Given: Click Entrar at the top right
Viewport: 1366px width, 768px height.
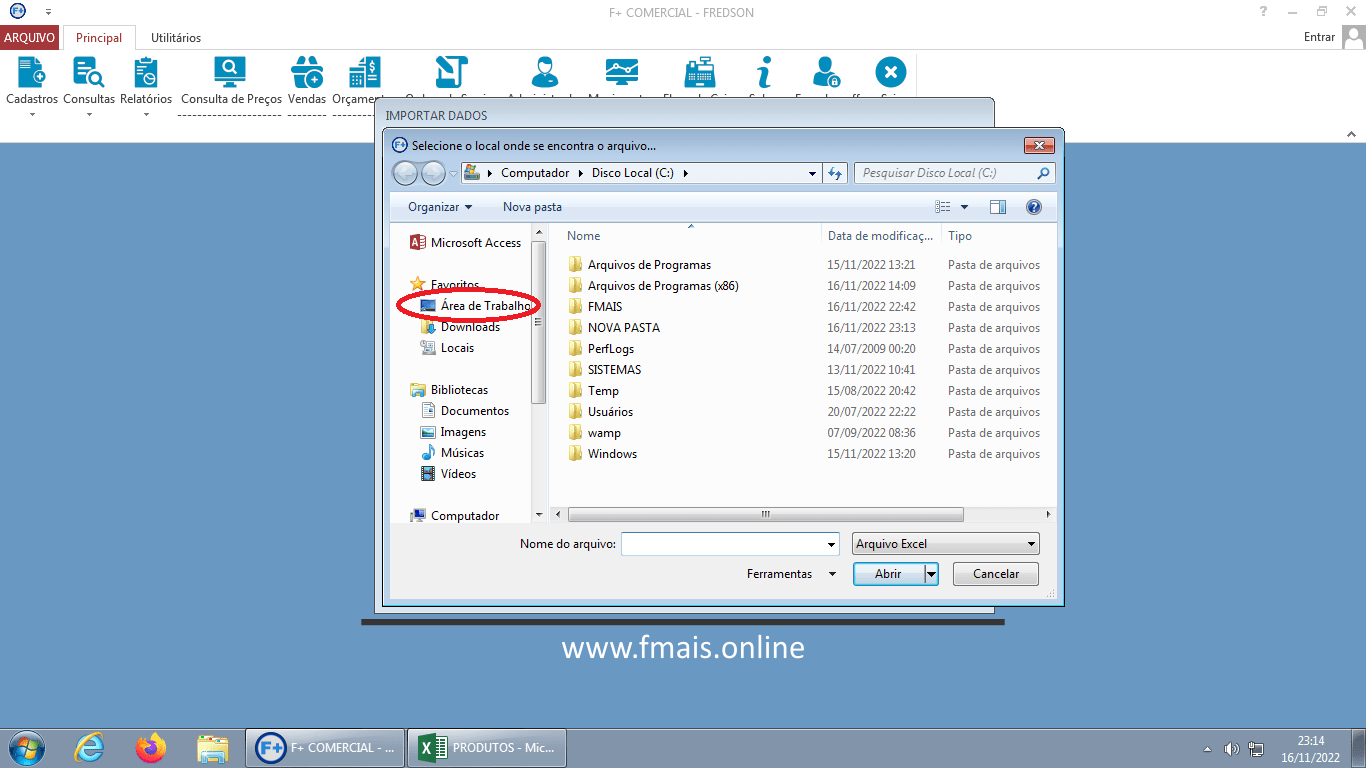Looking at the screenshot, I should pyautogui.click(x=1319, y=37).
